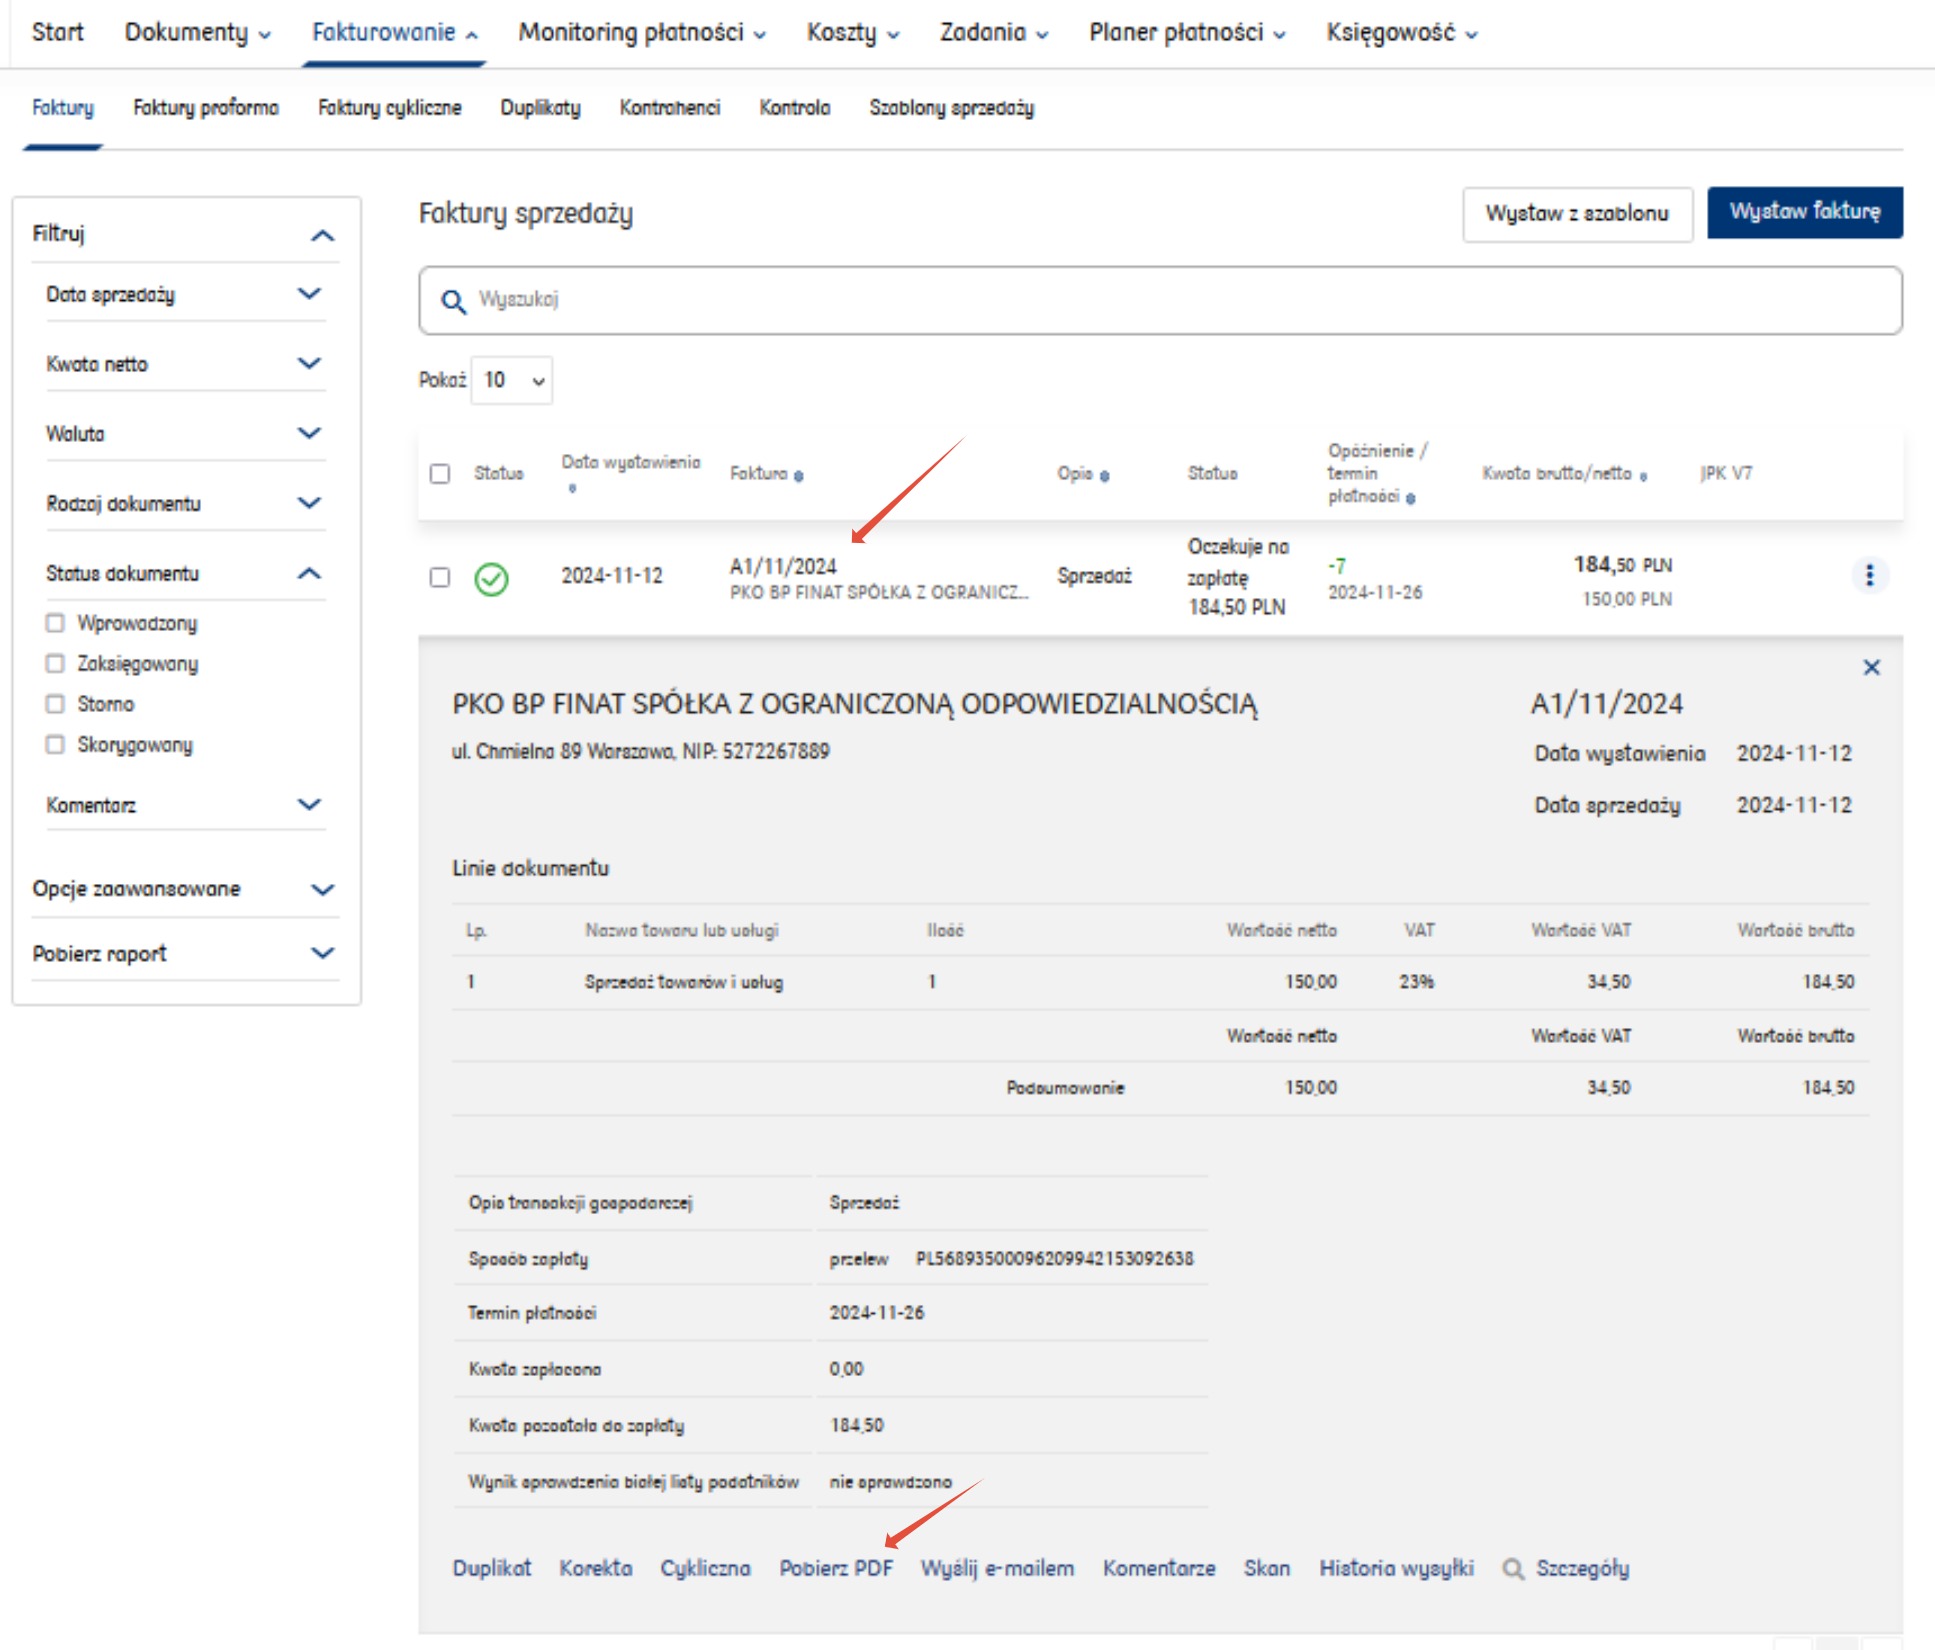Click the Wystaw fakturę button
The image size is (1935, 1650).
(1804, 212)
